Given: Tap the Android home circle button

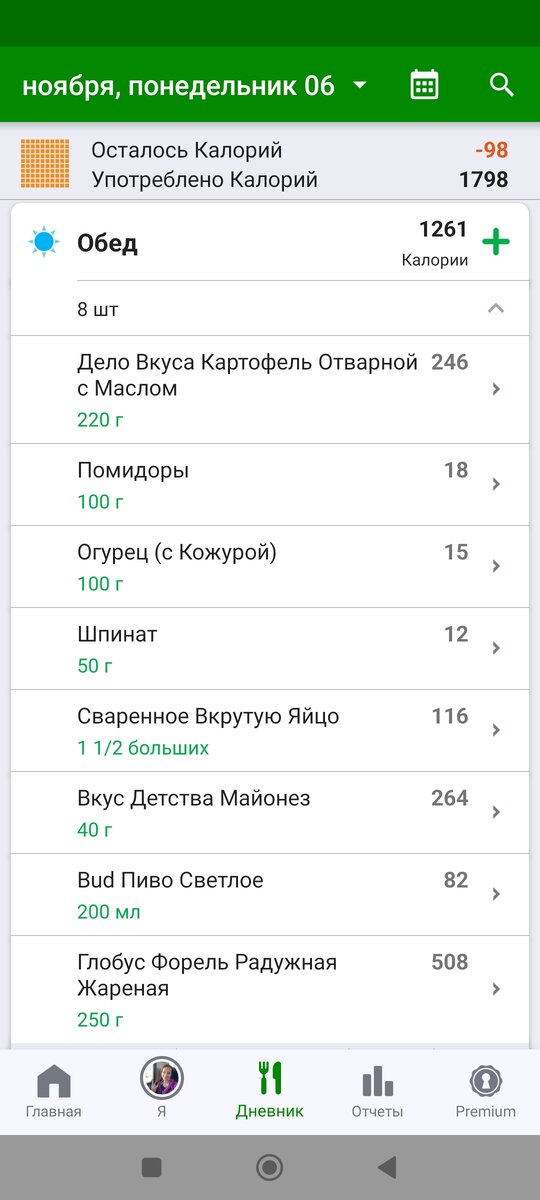Looking at the screenshot, I should click(269, 1167).
